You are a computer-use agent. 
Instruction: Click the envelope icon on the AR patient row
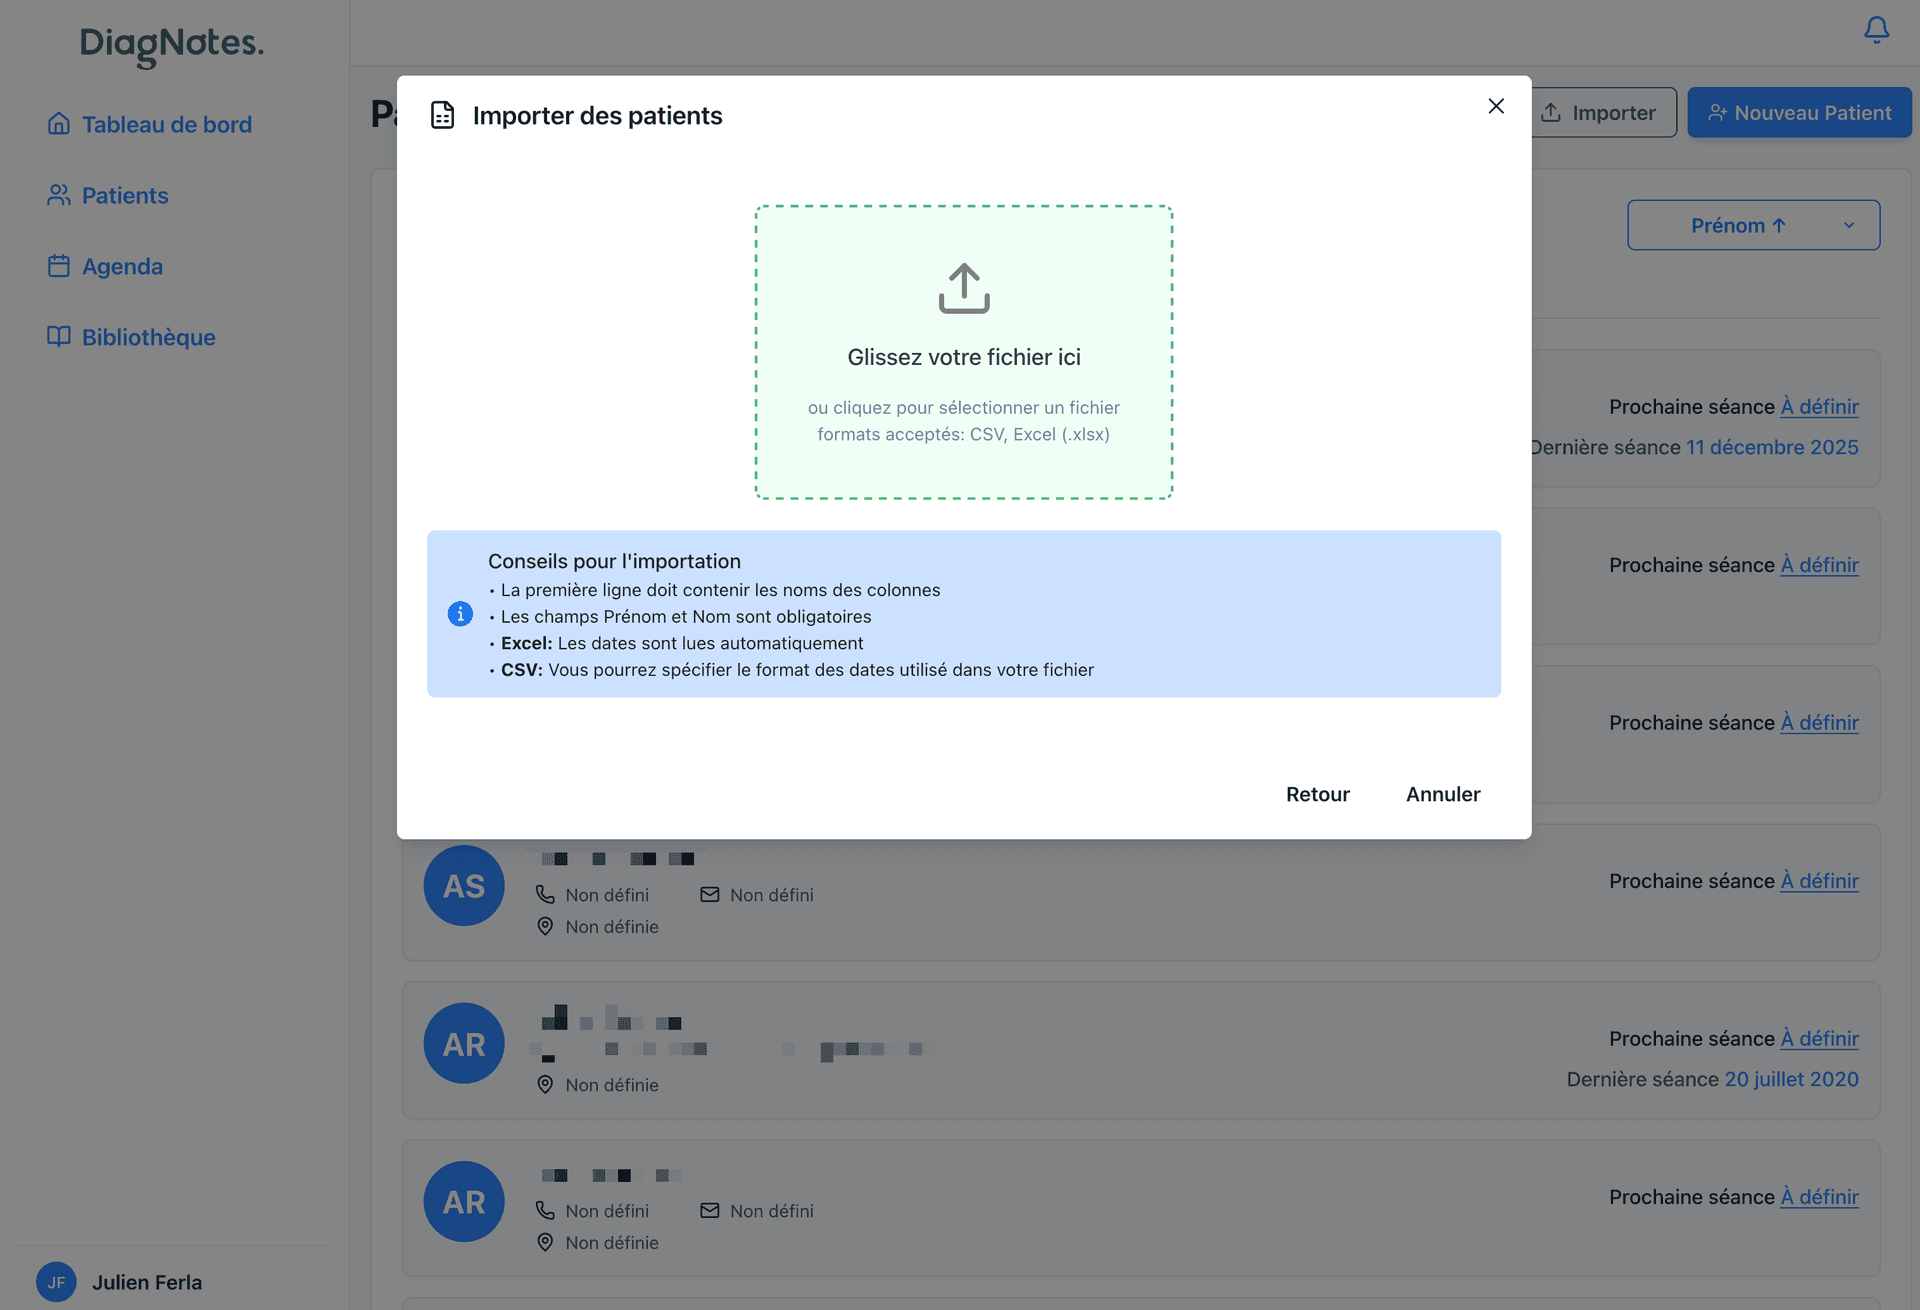709,1210
